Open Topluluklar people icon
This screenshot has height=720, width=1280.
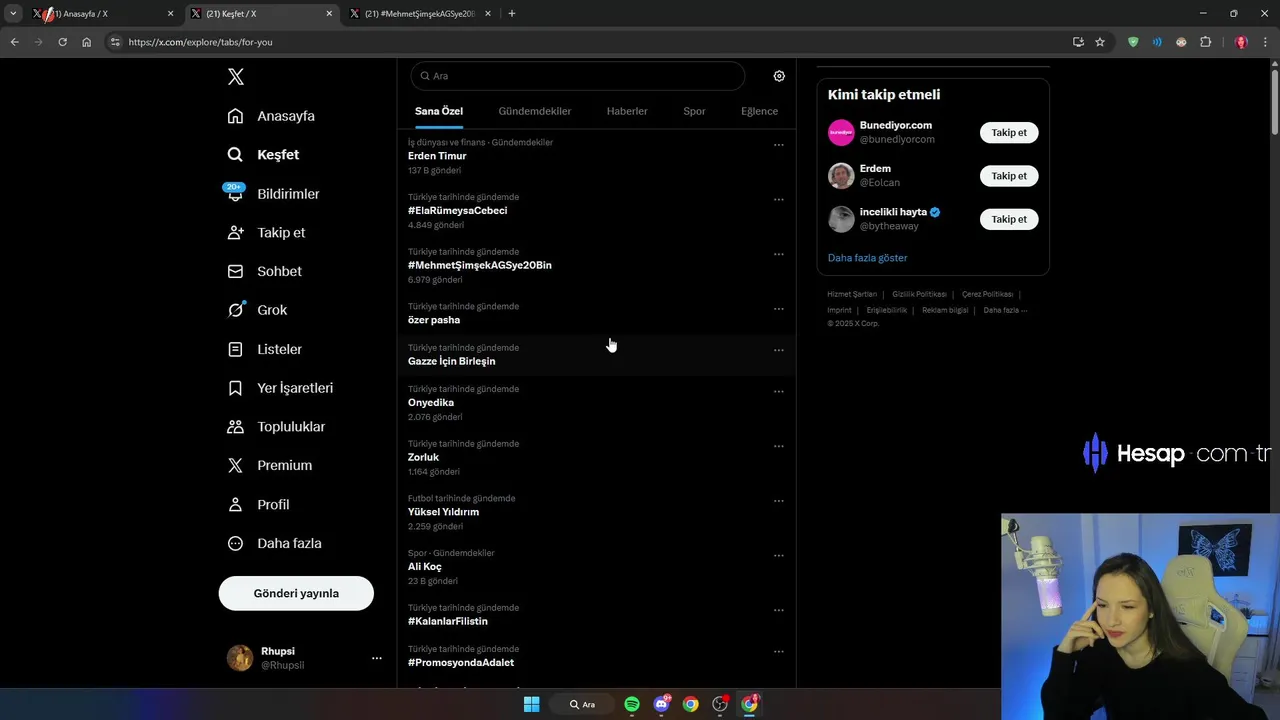[x=235, y=426]
